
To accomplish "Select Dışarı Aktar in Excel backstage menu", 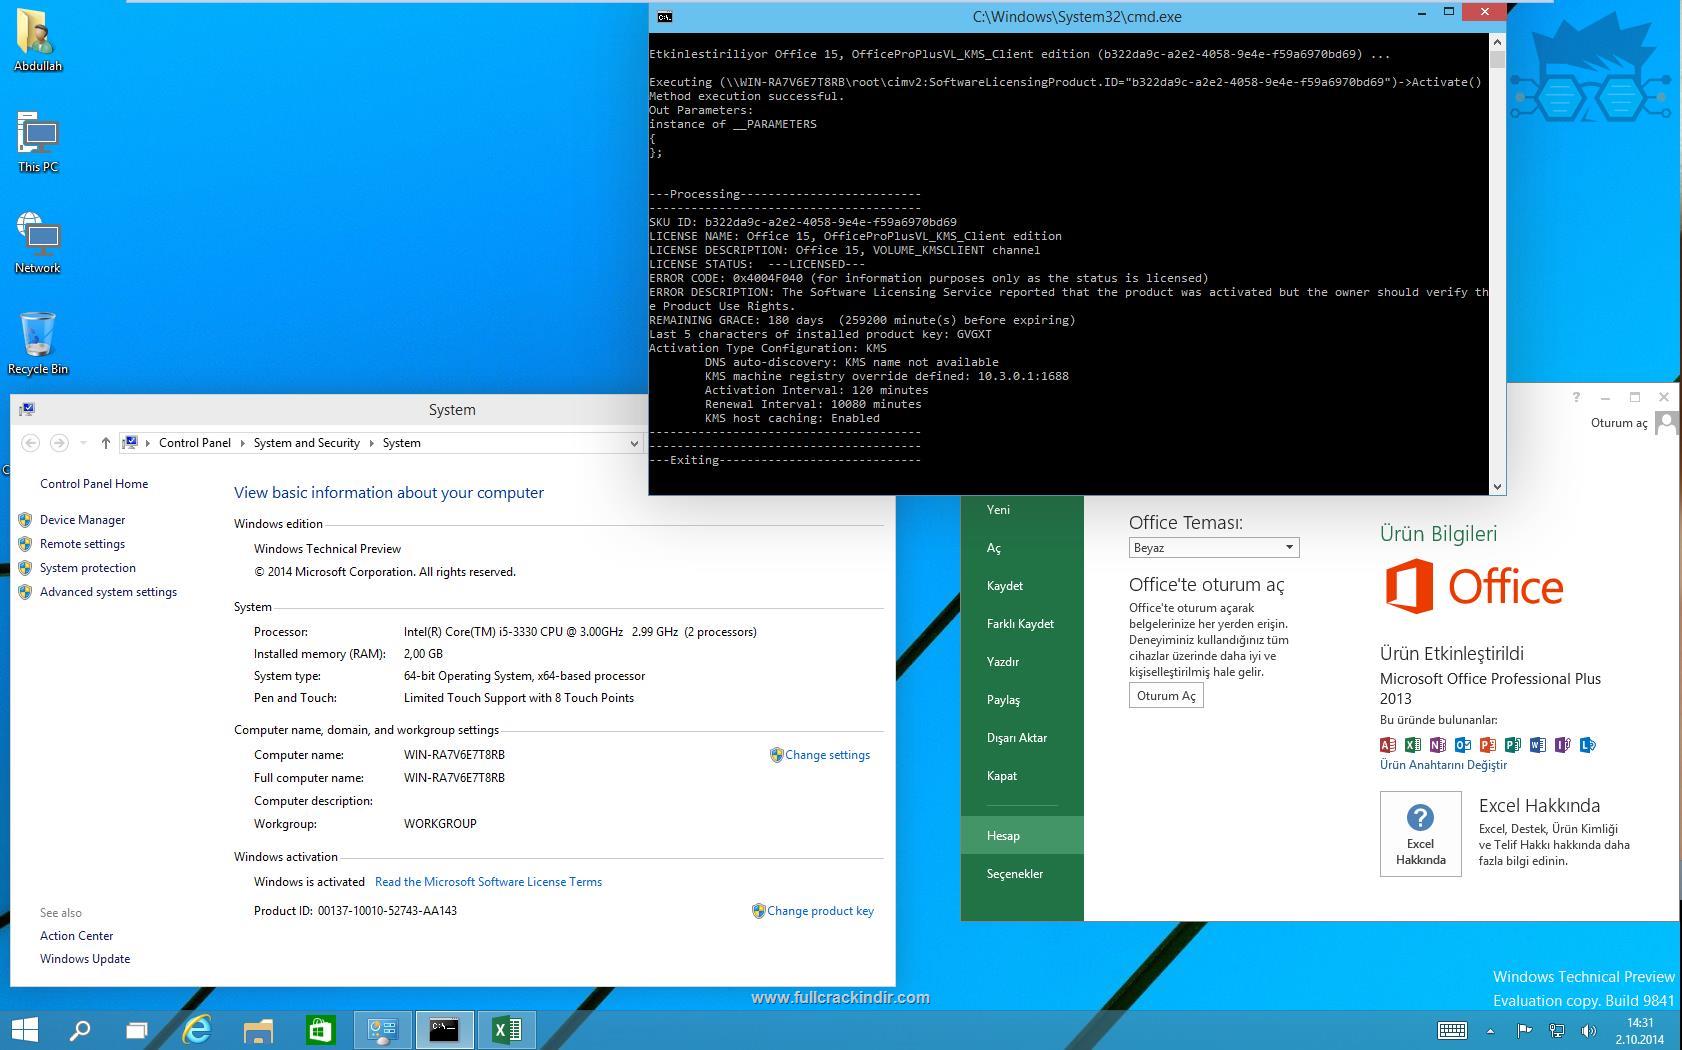I will coord(1022,738).
